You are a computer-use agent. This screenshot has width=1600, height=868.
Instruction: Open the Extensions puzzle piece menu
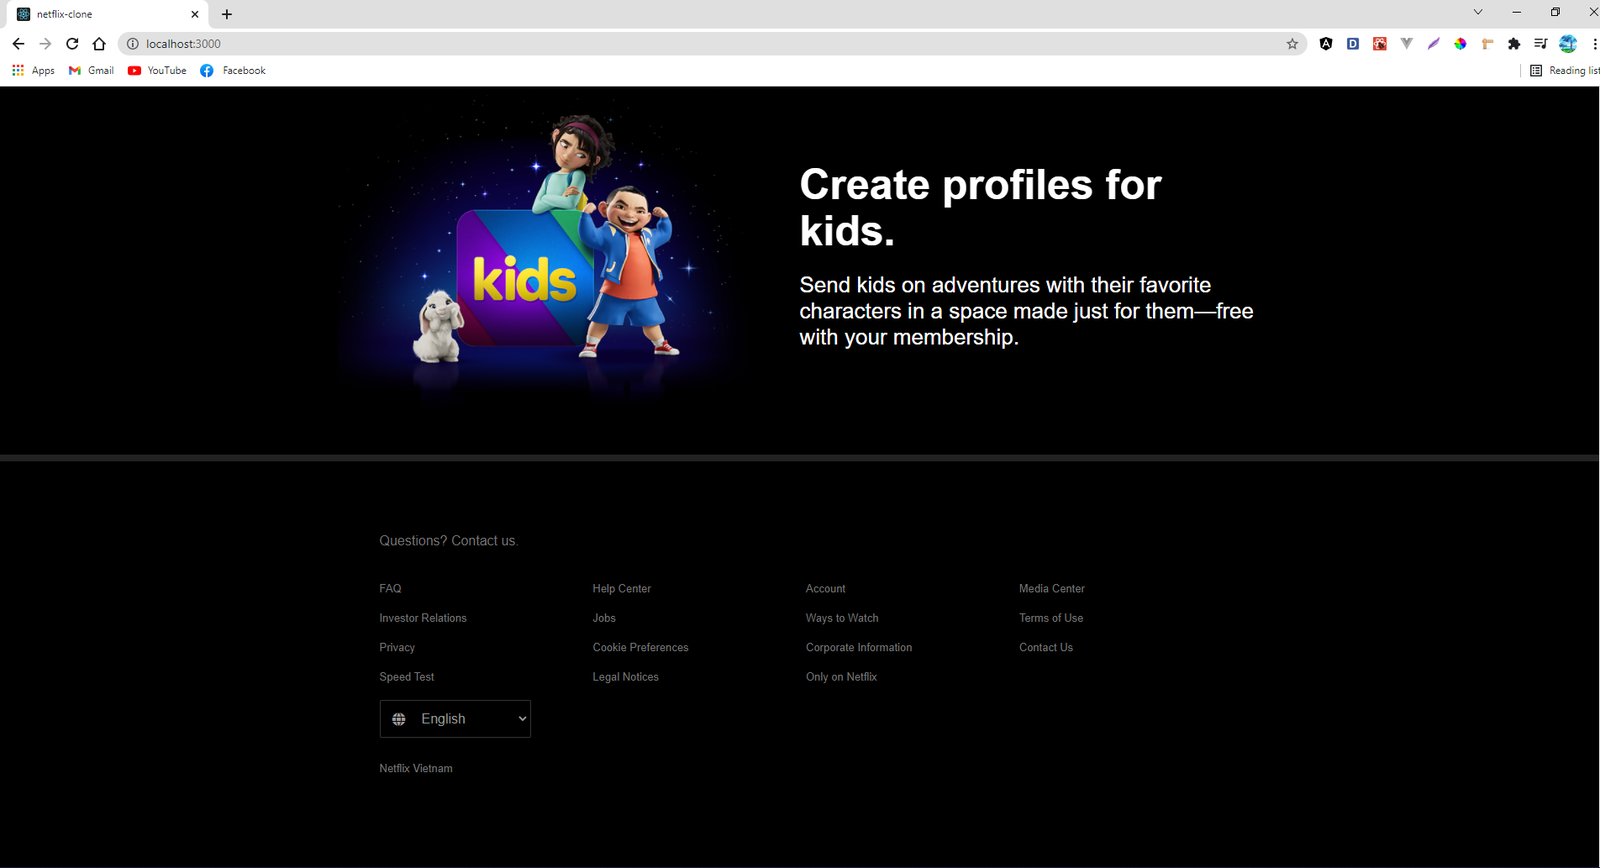(1514, 44)
